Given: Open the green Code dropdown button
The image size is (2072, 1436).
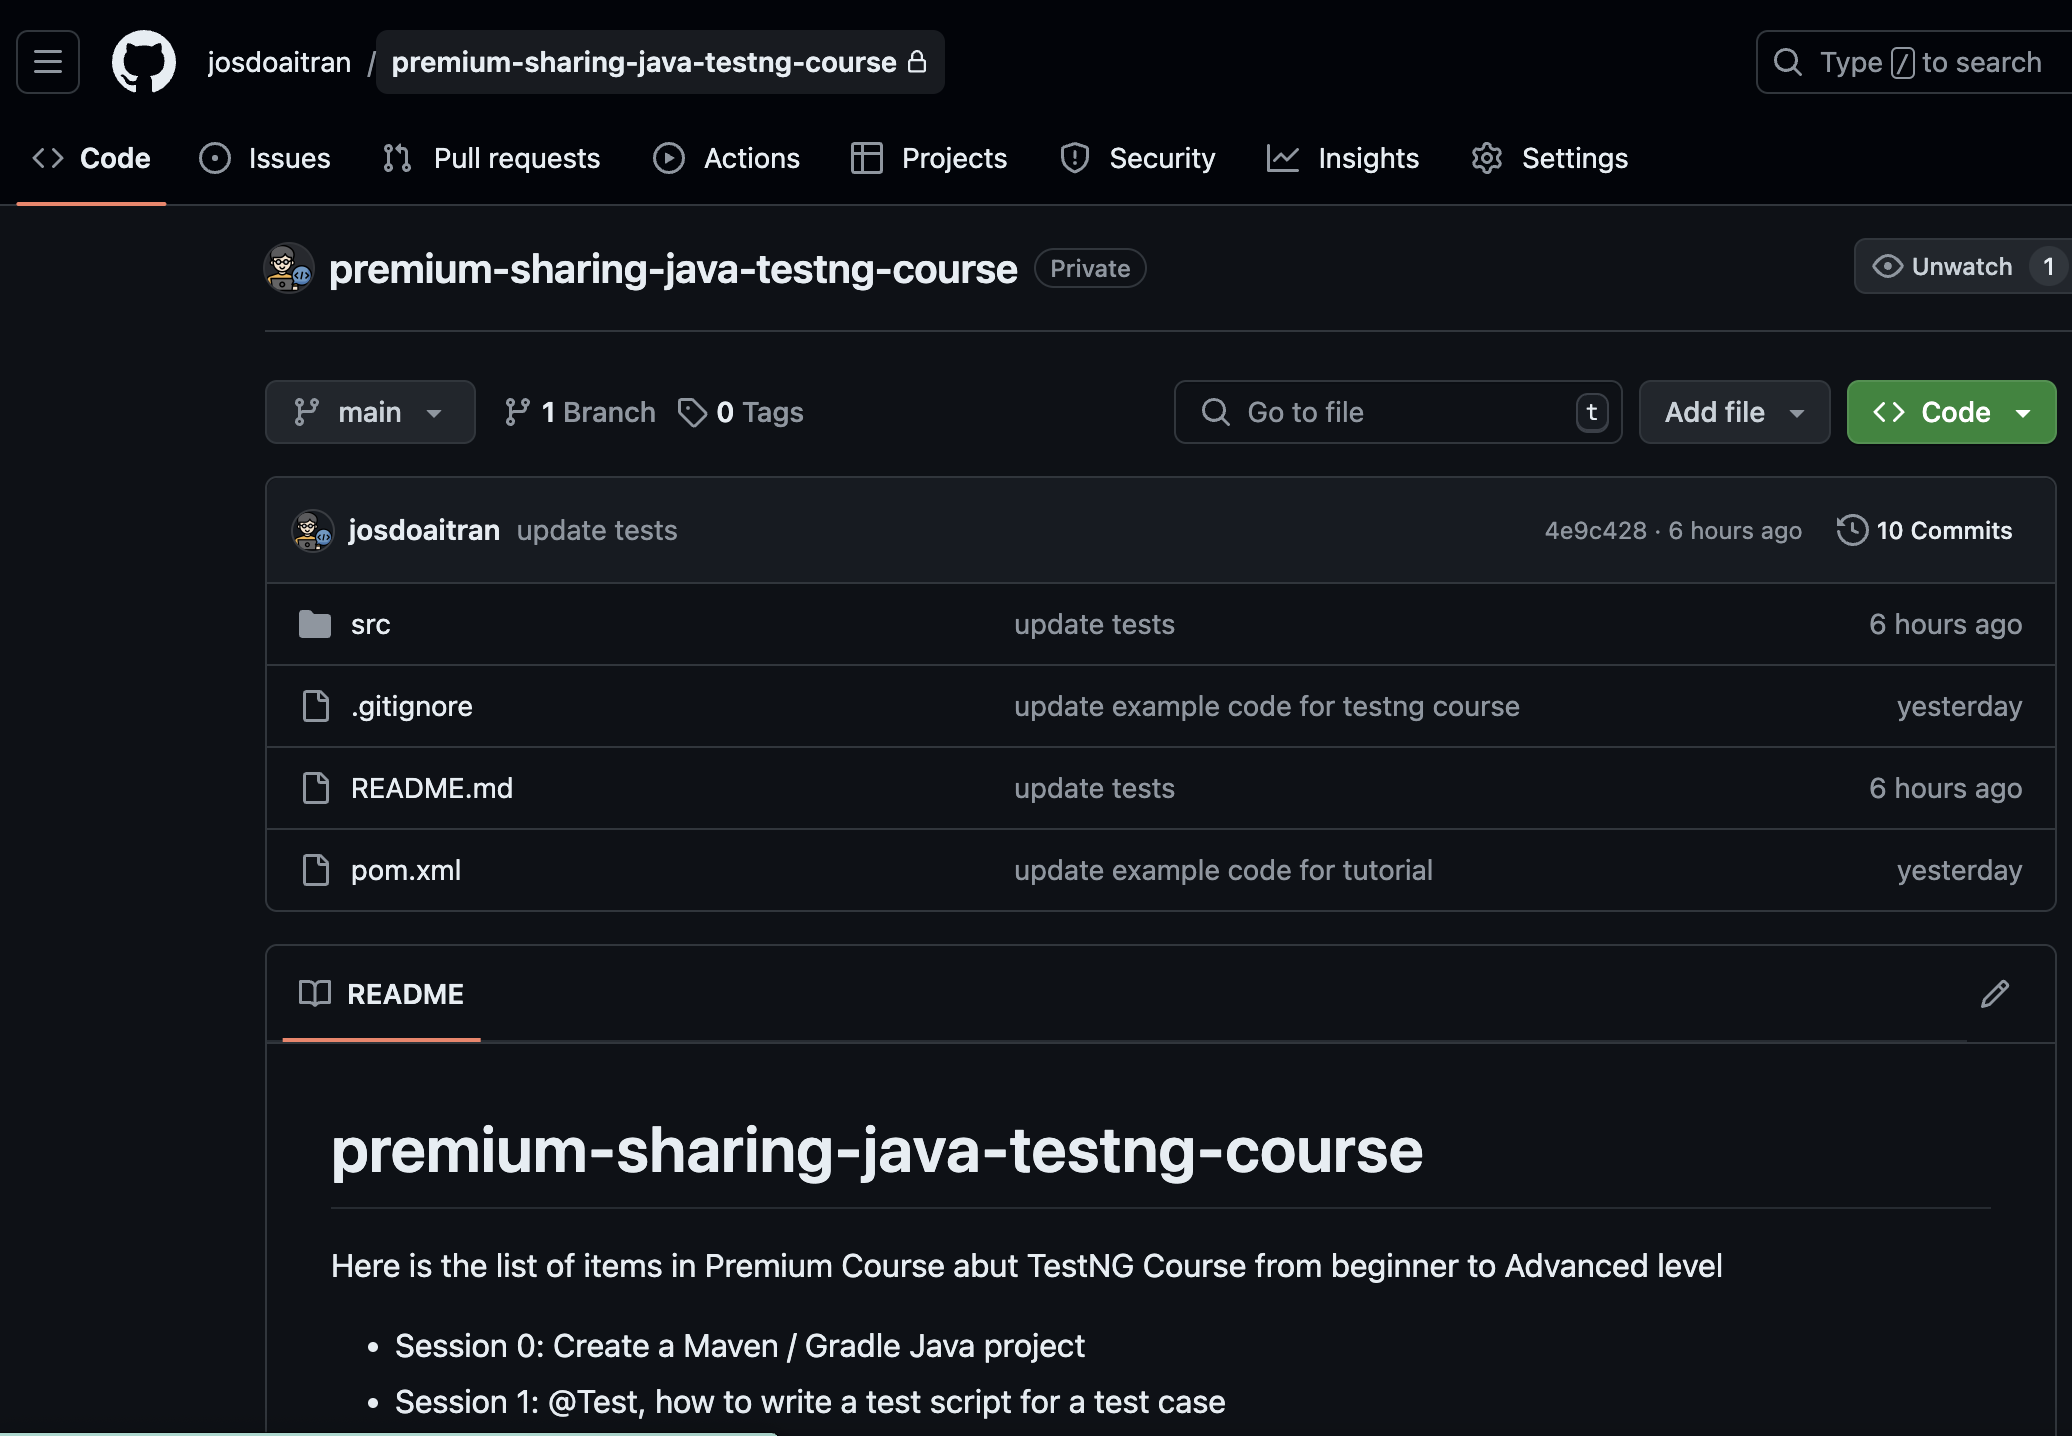Looking at the screenshot, I should [1951, 412].
